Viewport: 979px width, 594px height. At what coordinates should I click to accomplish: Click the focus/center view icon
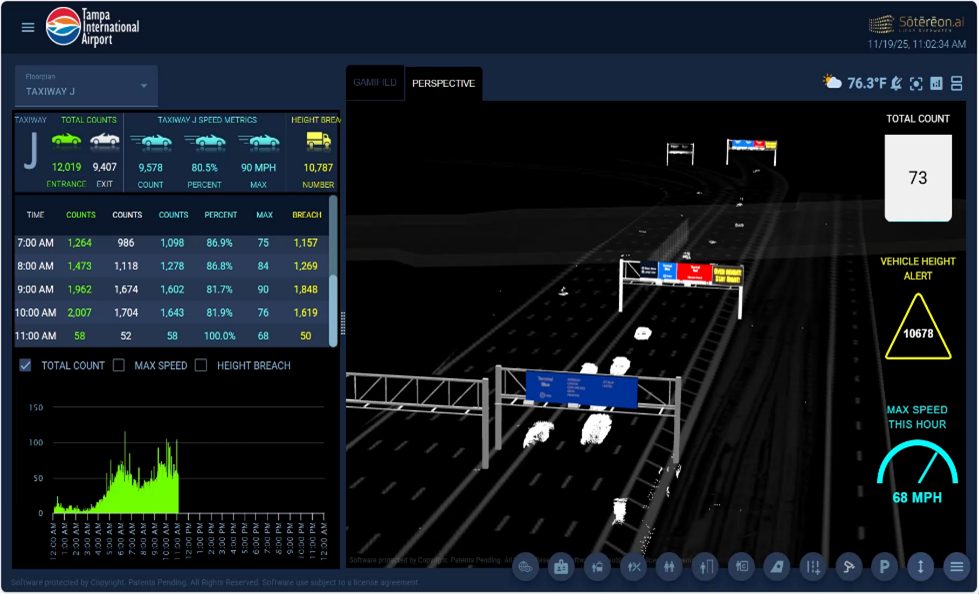point(917,85)
